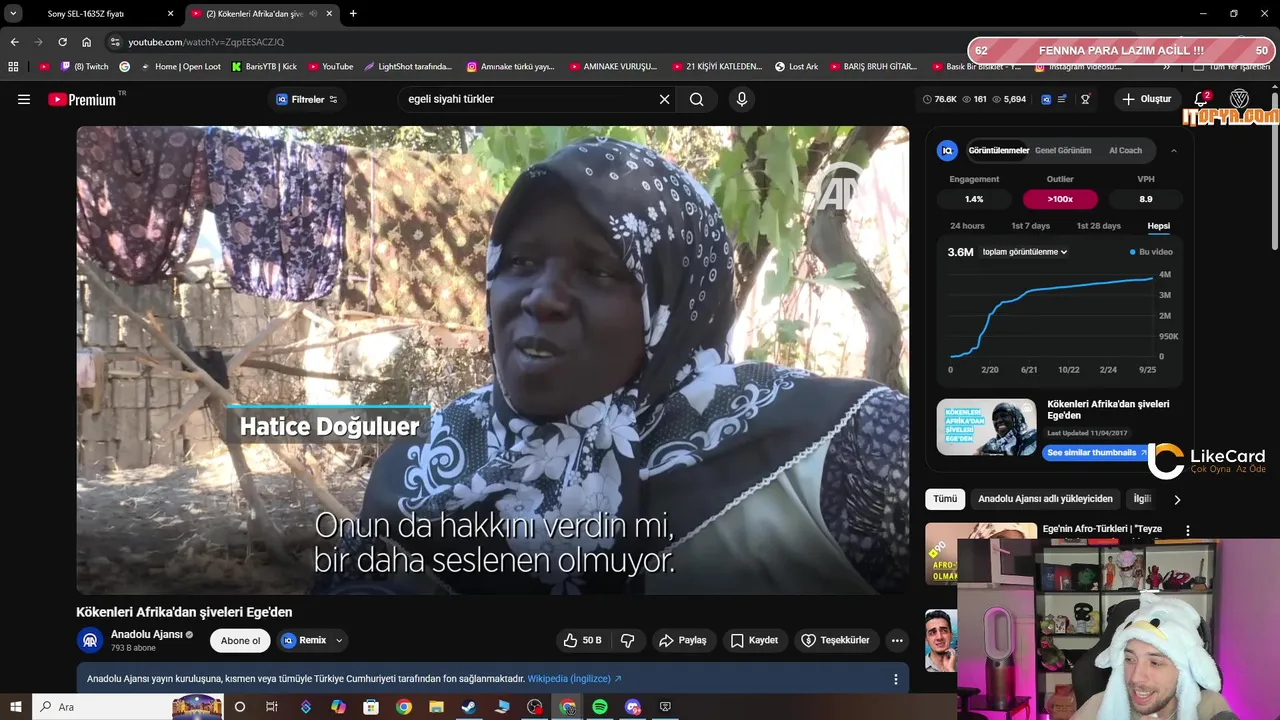
Task: Open options on the funding info banner
Action: coord(896,679)
